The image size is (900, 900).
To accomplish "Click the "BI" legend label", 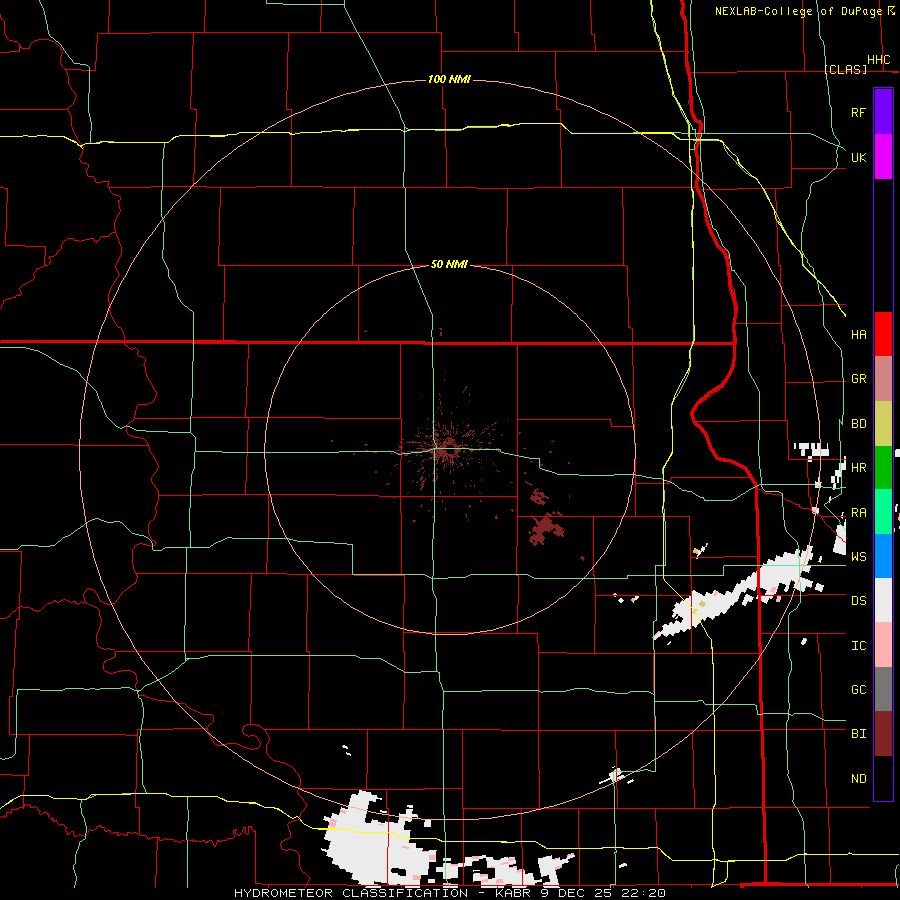I will (x=858, y=734).
